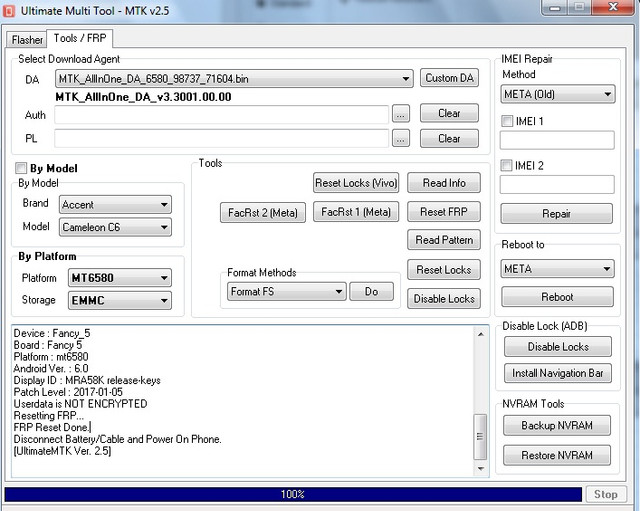Click the log scrollbar down arrow
Image resolution: width=640 pixels, height=511 pixels.
tap(481, 469)
